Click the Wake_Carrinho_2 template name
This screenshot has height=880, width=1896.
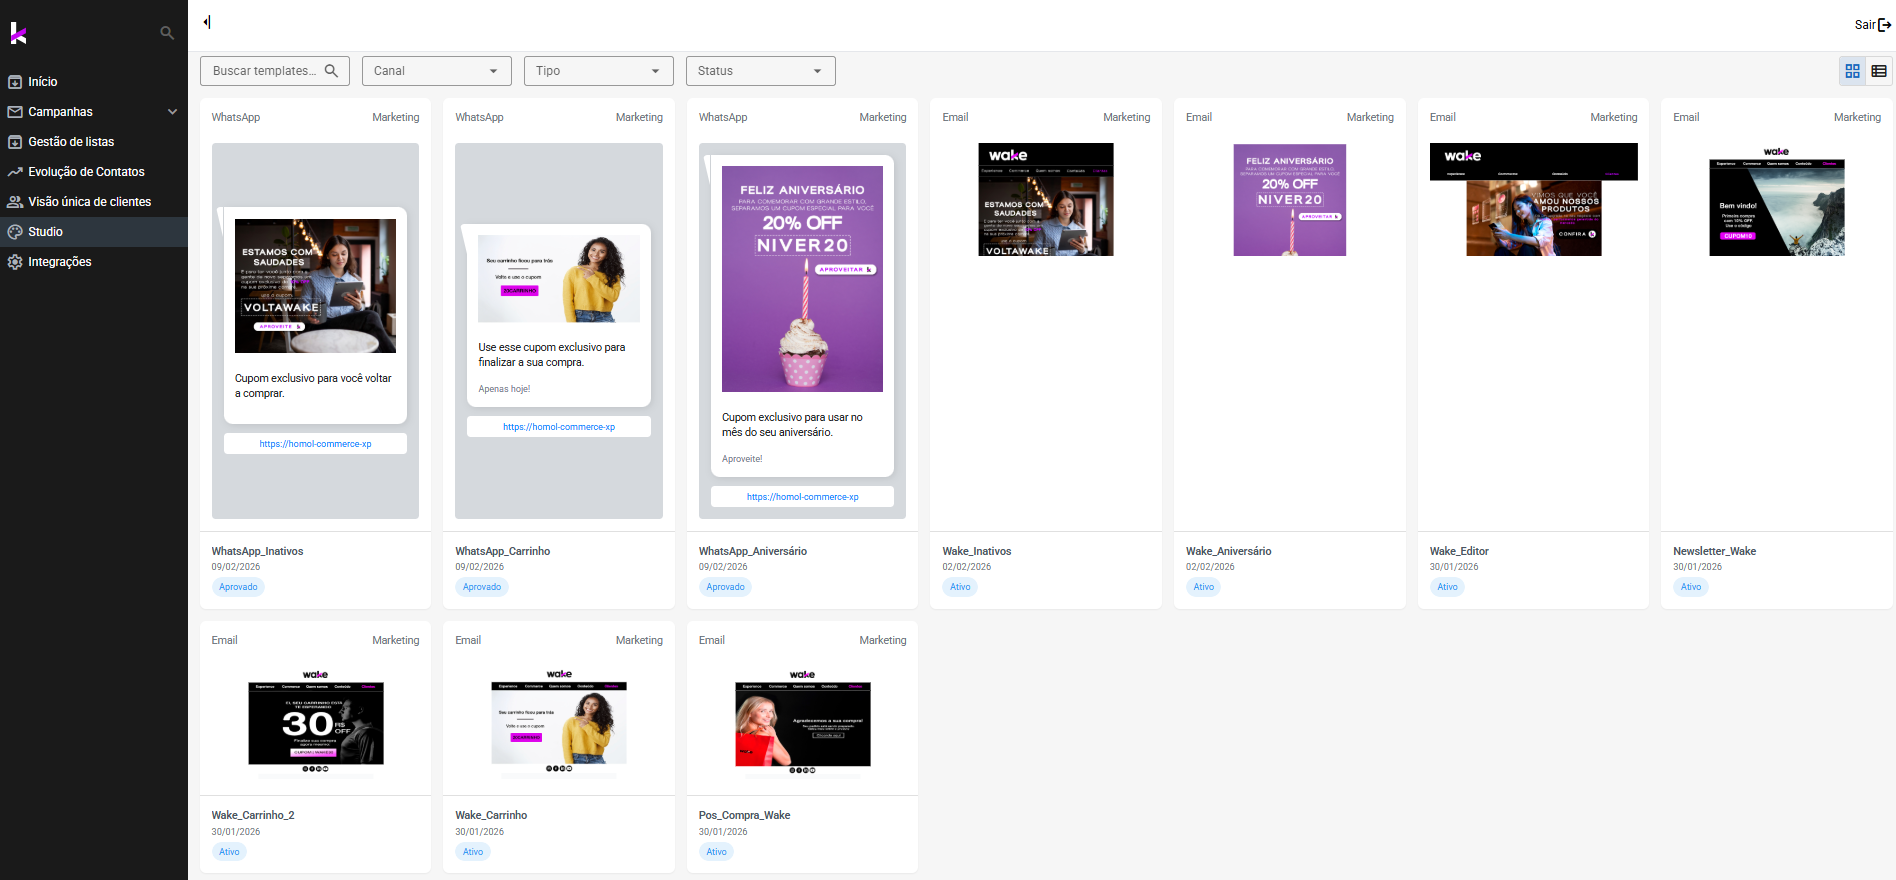click(253, 815)
